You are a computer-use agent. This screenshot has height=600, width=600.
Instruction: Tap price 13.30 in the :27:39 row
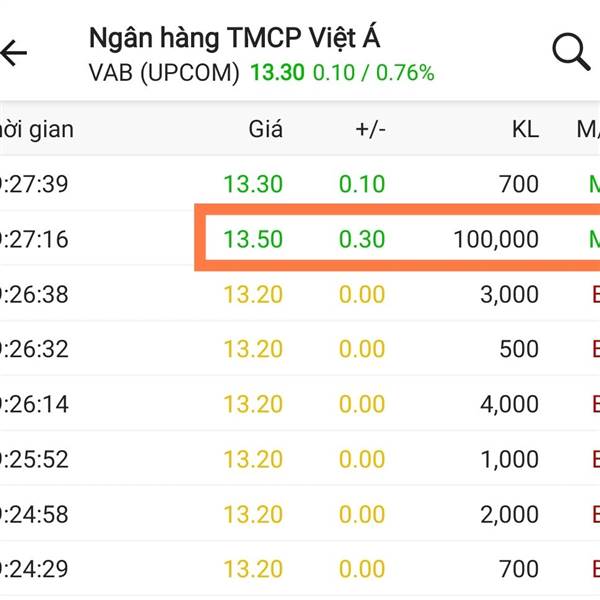pyautogui.click(x=253, y=184)
